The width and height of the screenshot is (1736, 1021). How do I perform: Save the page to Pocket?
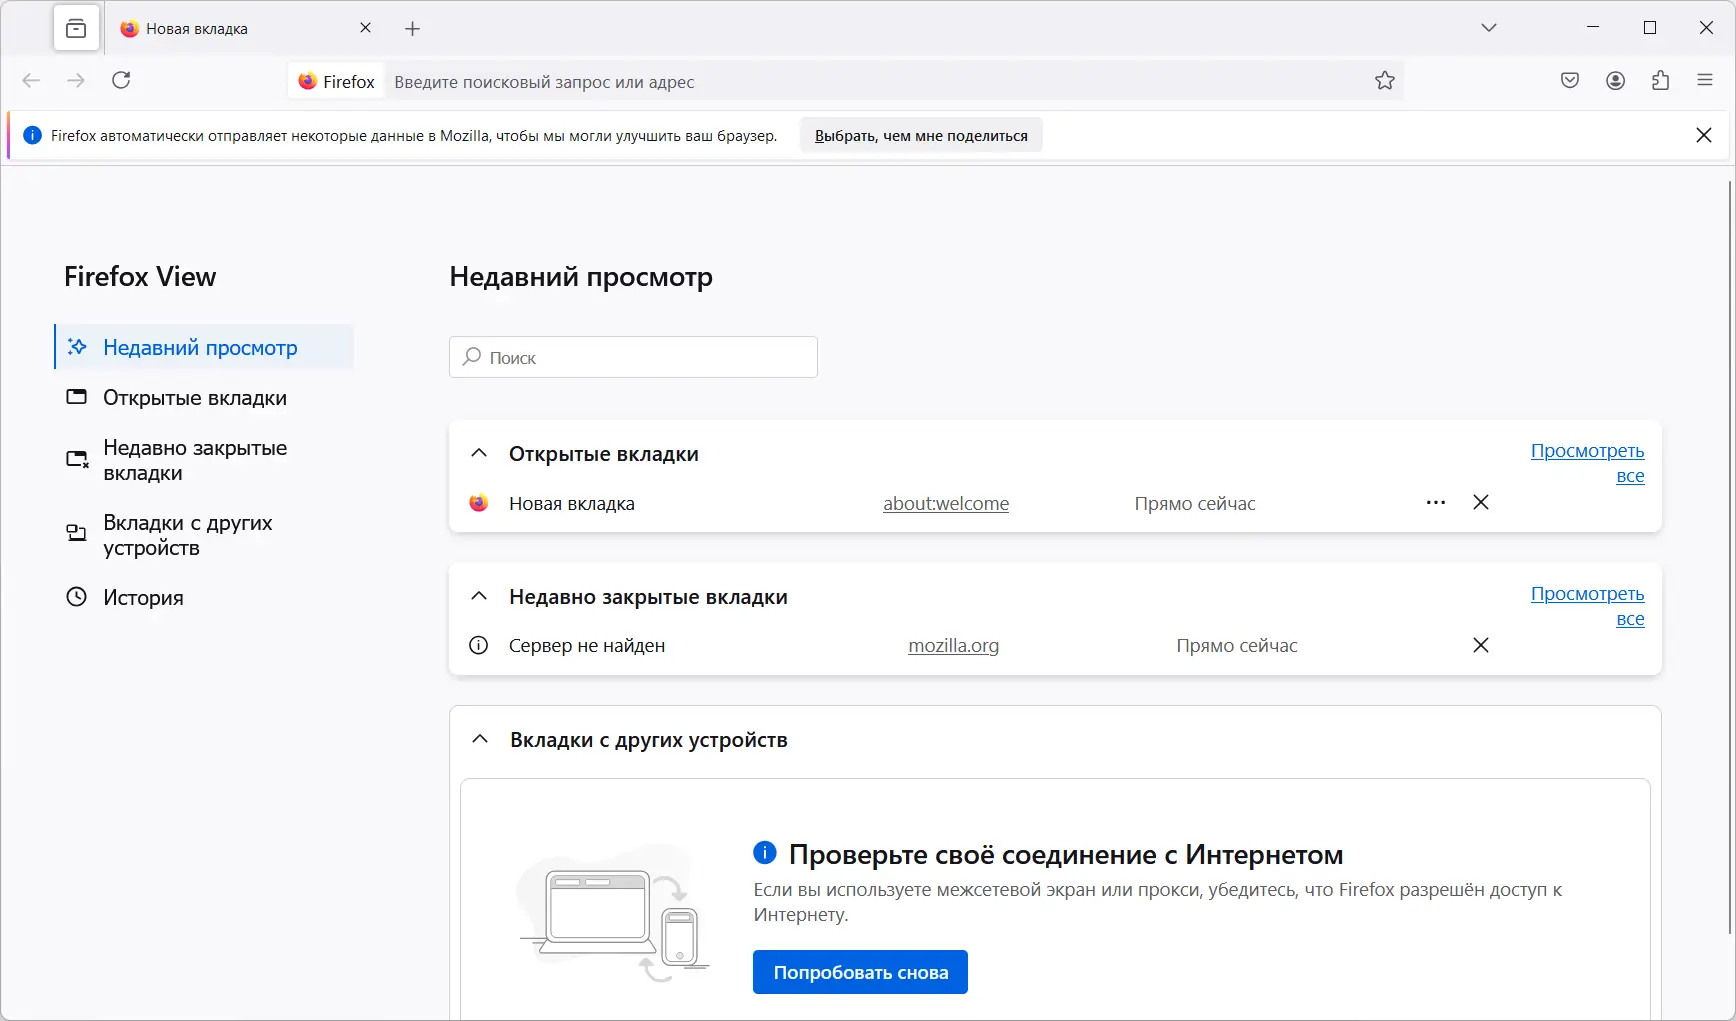(1569, 80)
